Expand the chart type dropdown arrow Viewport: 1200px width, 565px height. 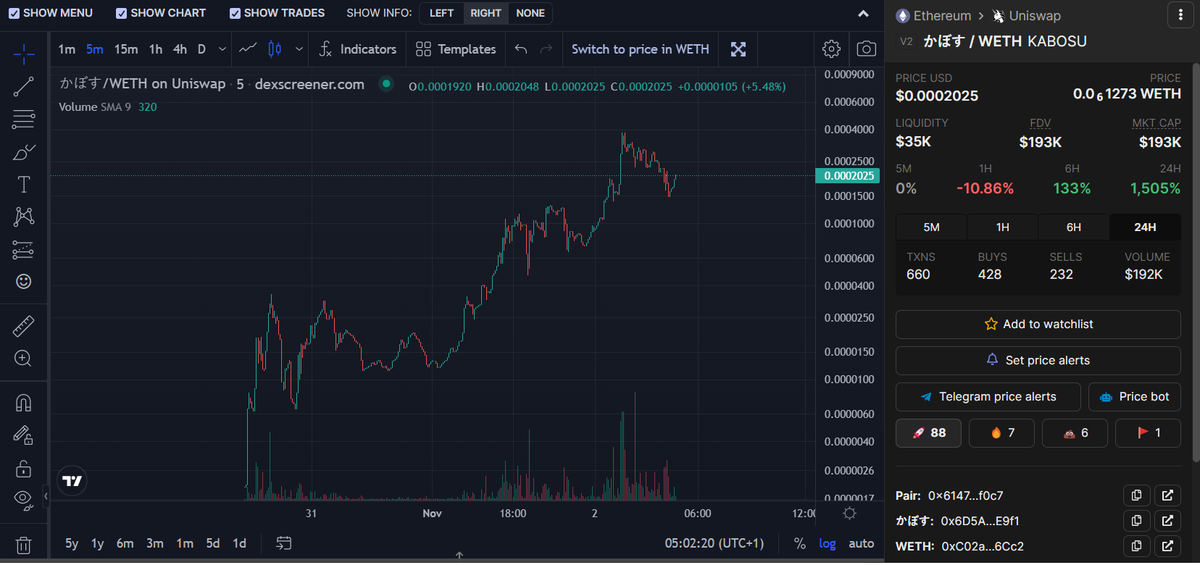(x=300, y=49)
